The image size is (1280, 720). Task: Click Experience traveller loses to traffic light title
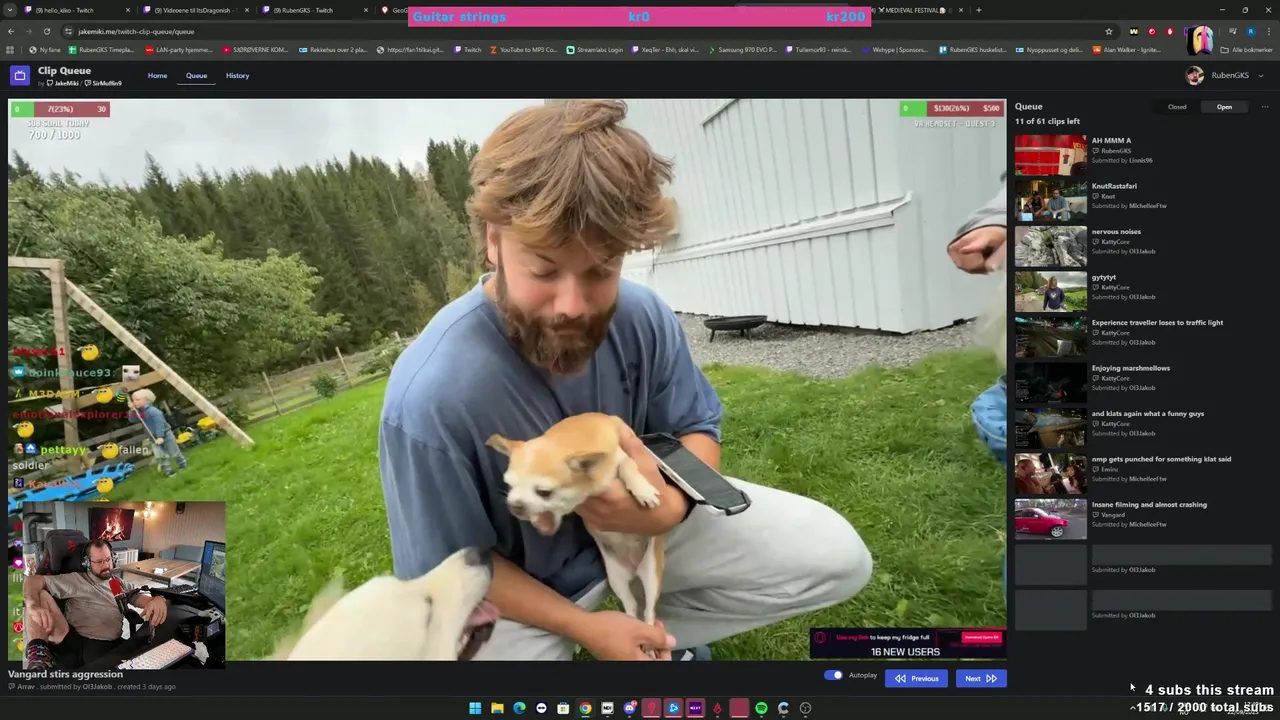point(1157,323)
